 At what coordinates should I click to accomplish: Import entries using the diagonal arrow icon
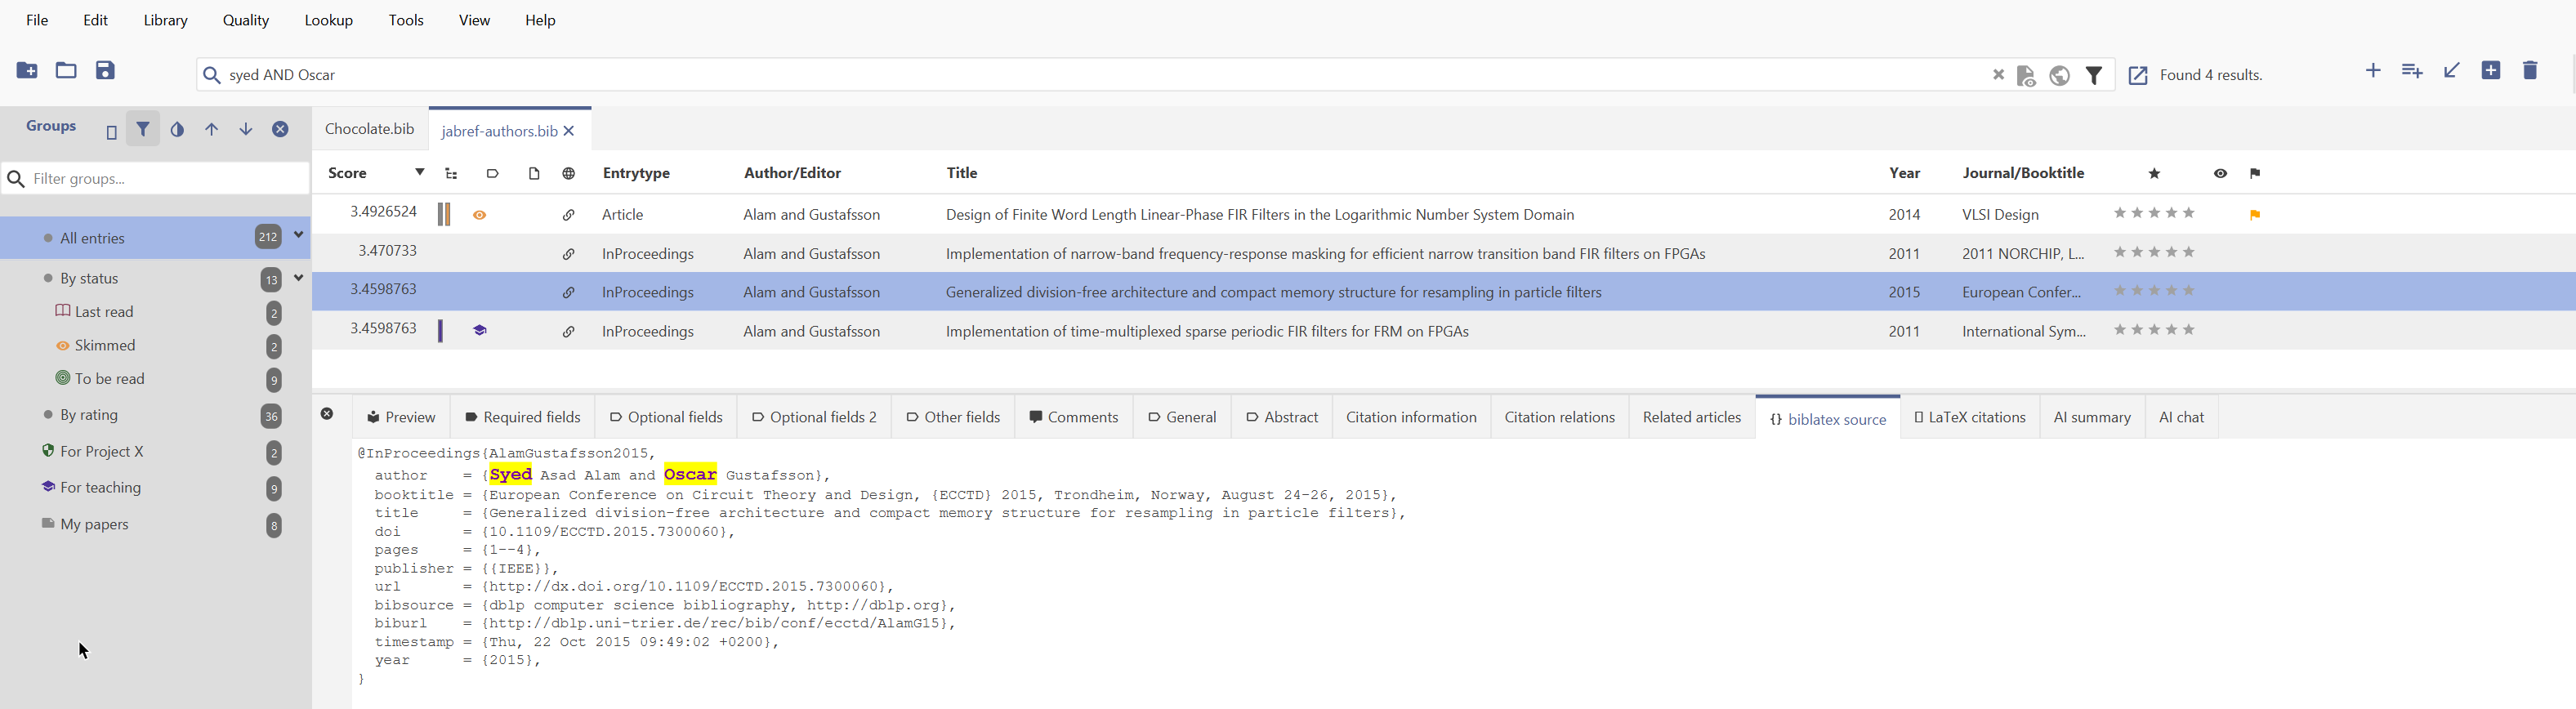point(2452,70)
